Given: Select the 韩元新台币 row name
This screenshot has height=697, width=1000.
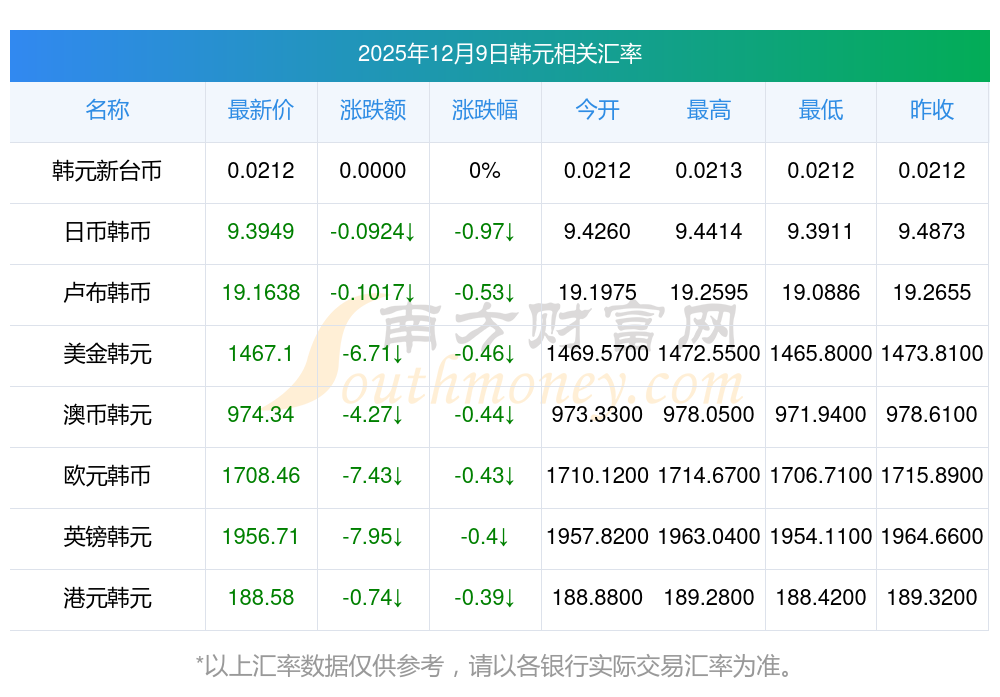Looking at the screenshot, I should coord(107,171).
